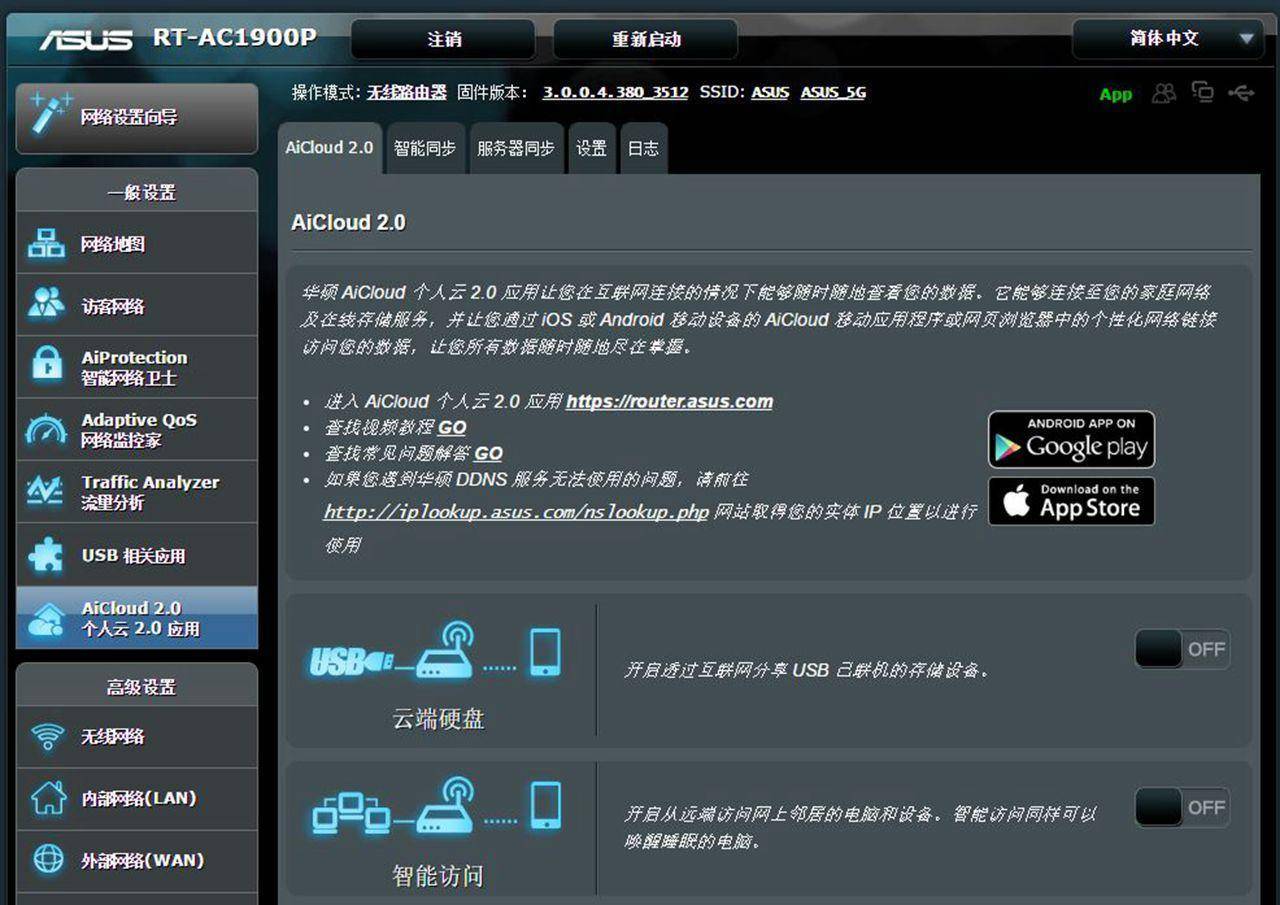
Task: Enable the 云端硬盘 Cloud Disk toggle
Action: (1183, 649)
